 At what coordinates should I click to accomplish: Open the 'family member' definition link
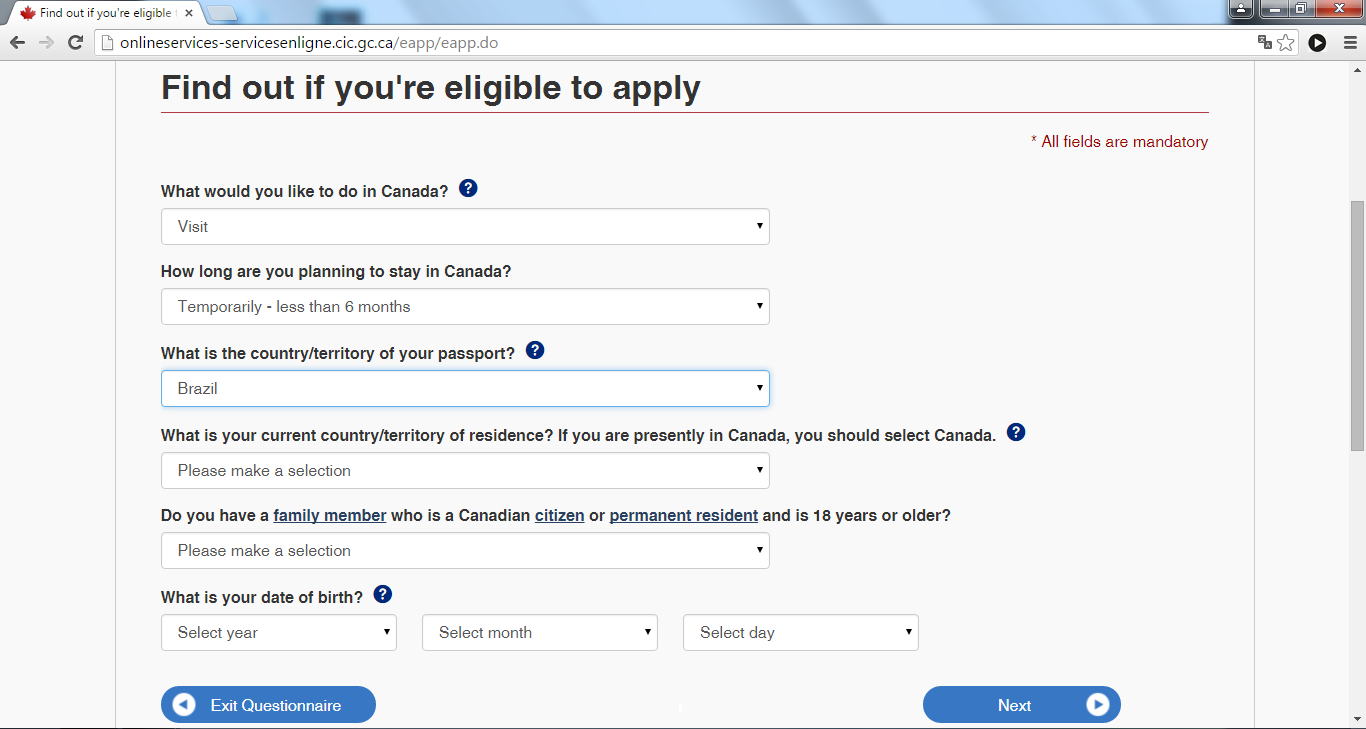click(330, 516)
